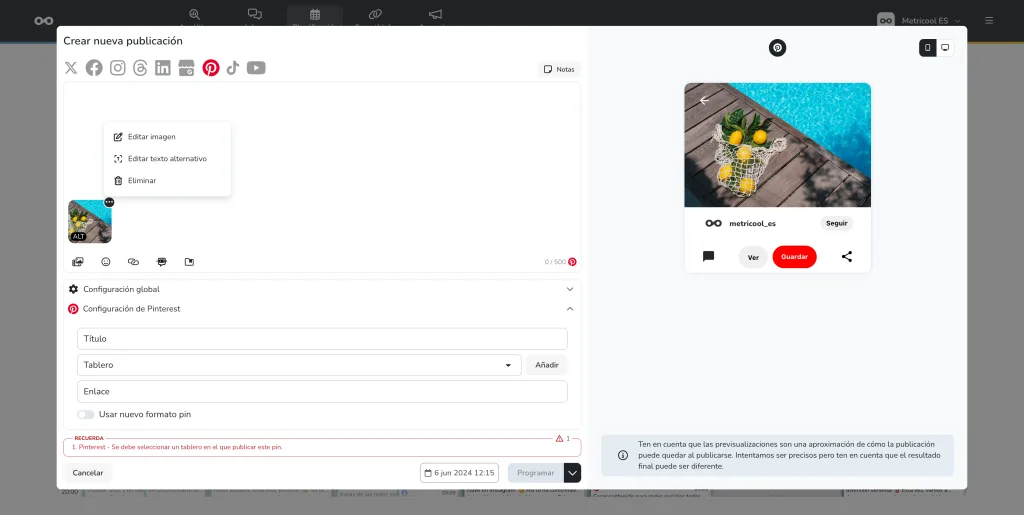Select the TikTok network icon

click(x=233, y=68)
